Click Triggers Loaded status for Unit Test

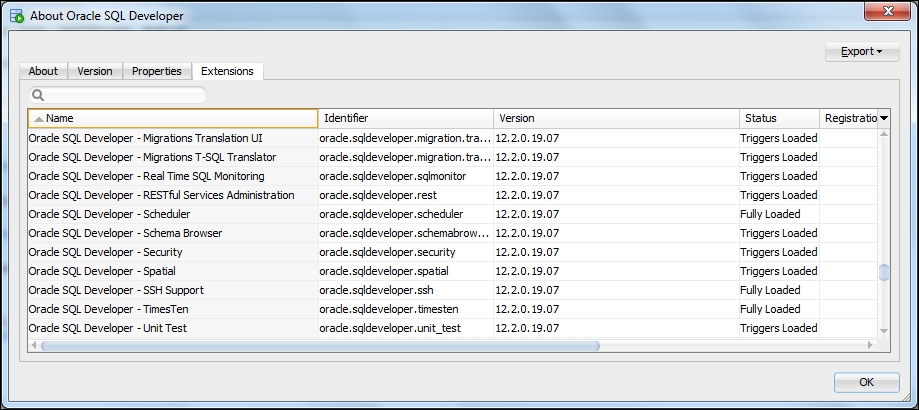(779, 329)
